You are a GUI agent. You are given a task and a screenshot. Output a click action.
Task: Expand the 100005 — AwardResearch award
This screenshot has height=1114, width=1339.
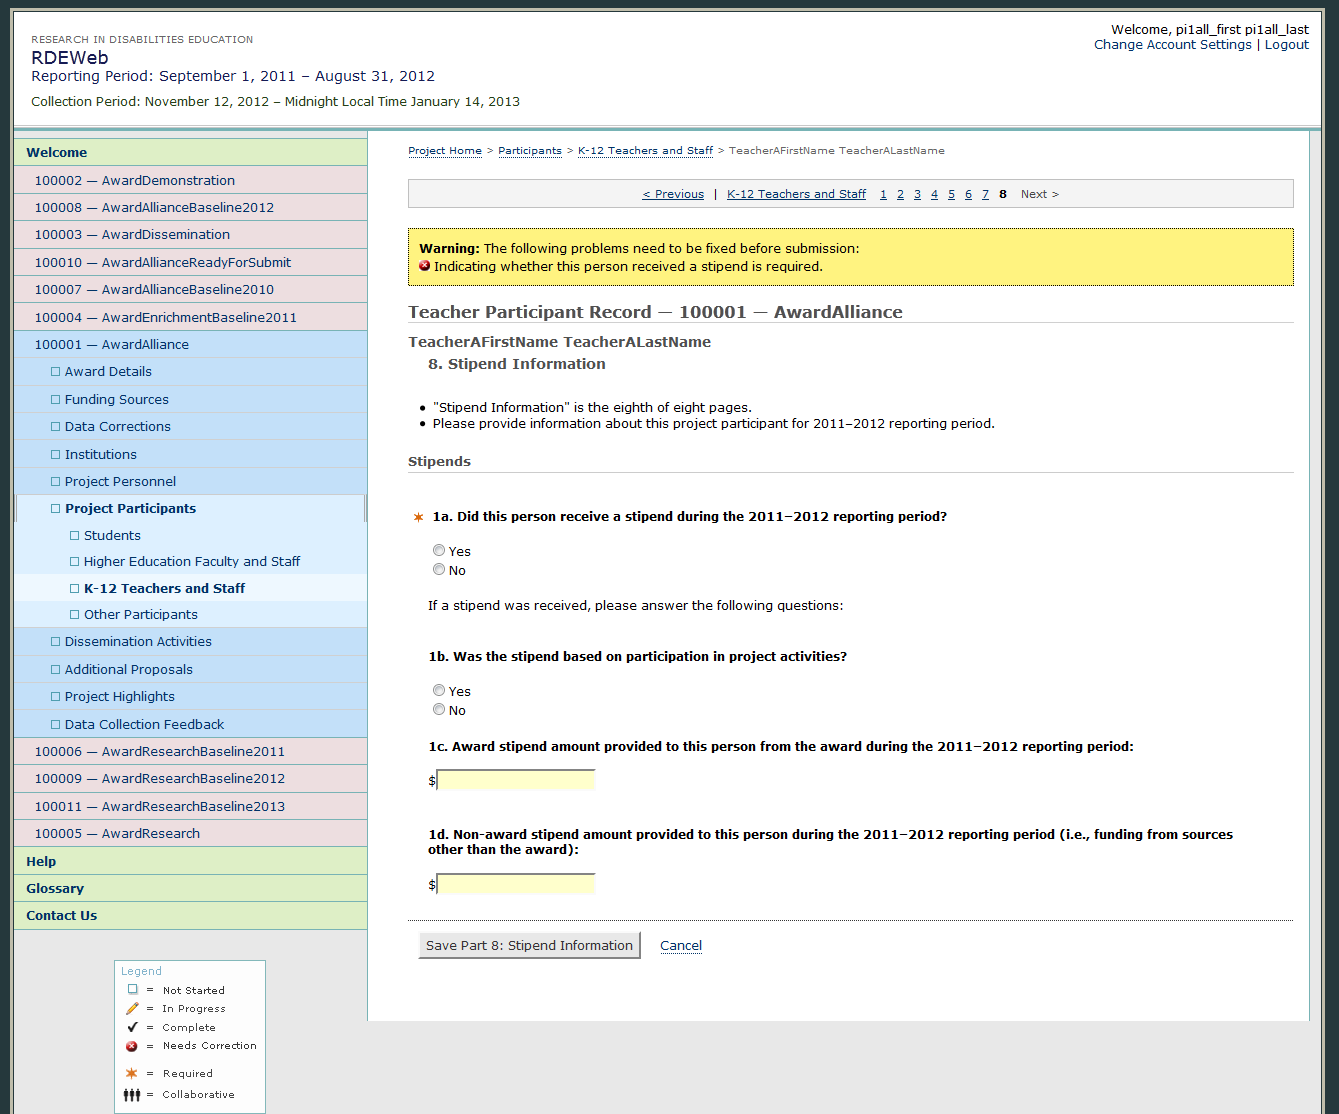point(117,833)
